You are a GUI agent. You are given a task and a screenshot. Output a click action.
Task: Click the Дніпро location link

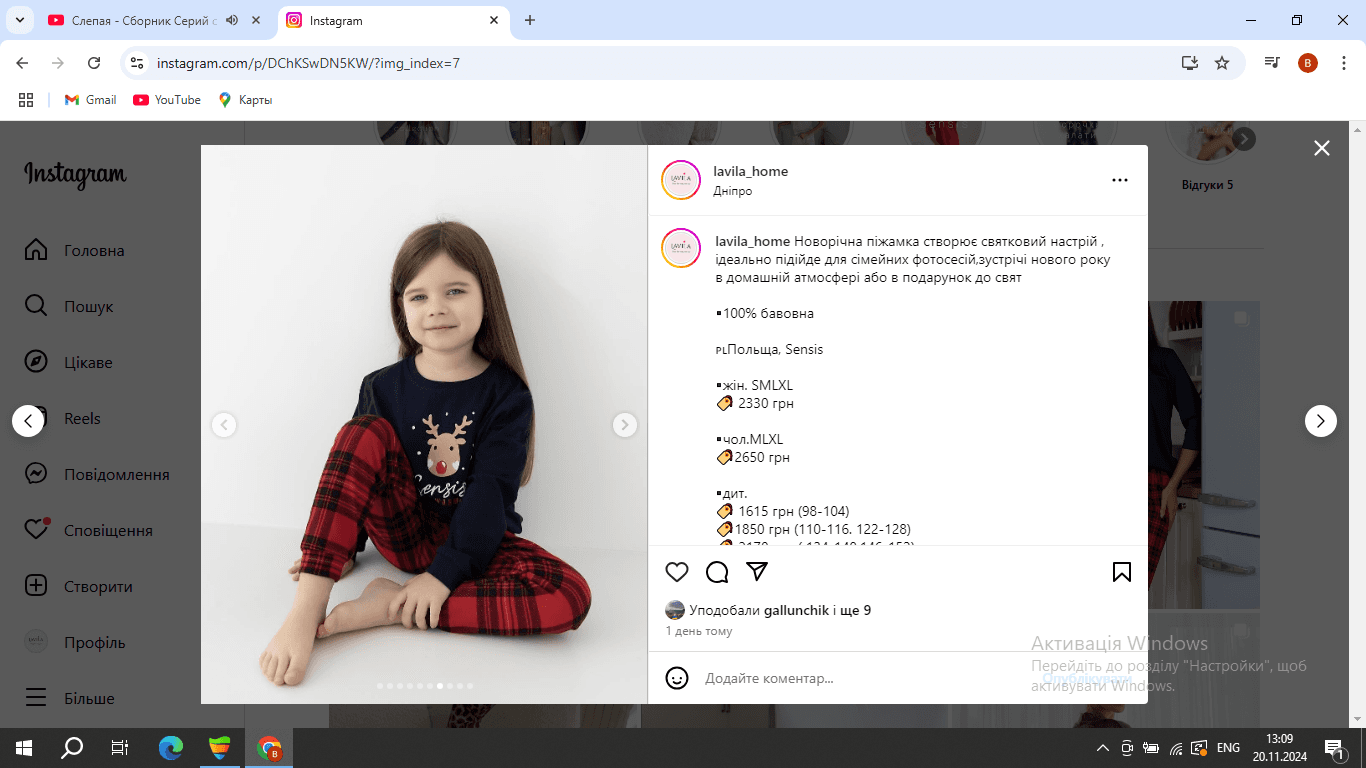point(733,191)
